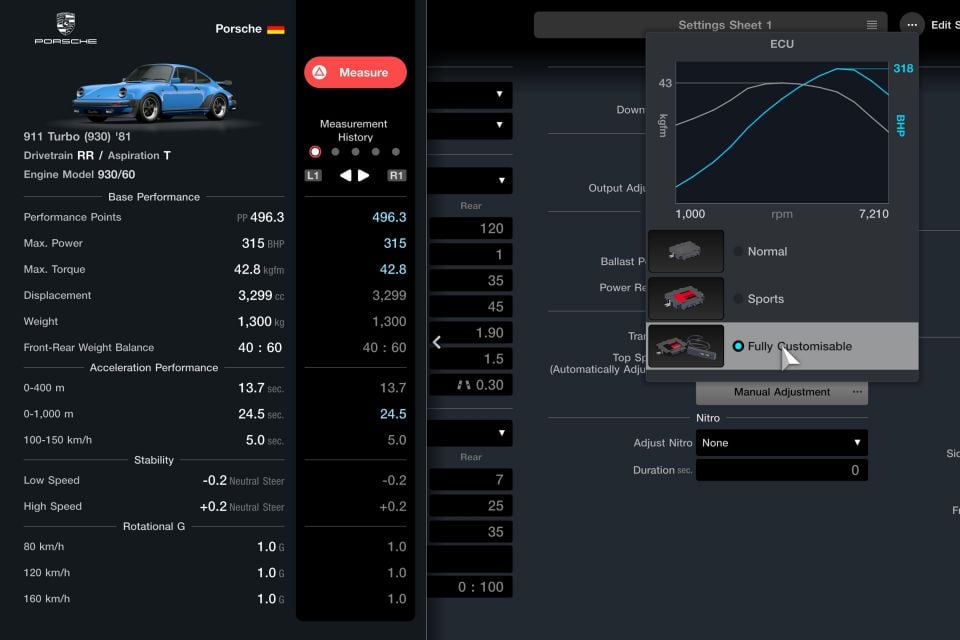Open the dropdown directly above the first Rear label
The width and height of the screenshot is (960, 640).
(x=470, y=181)
